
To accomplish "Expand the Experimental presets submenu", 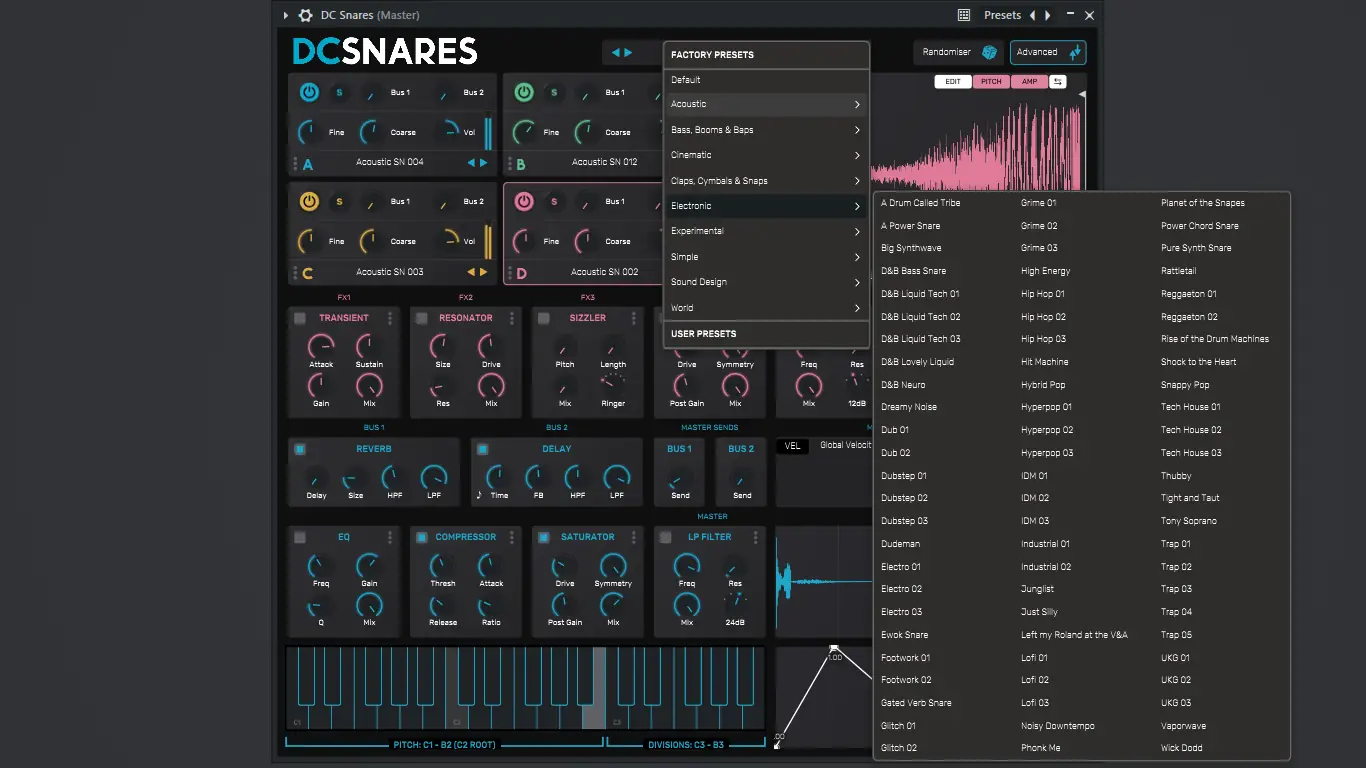I will [x=766, y=231].
